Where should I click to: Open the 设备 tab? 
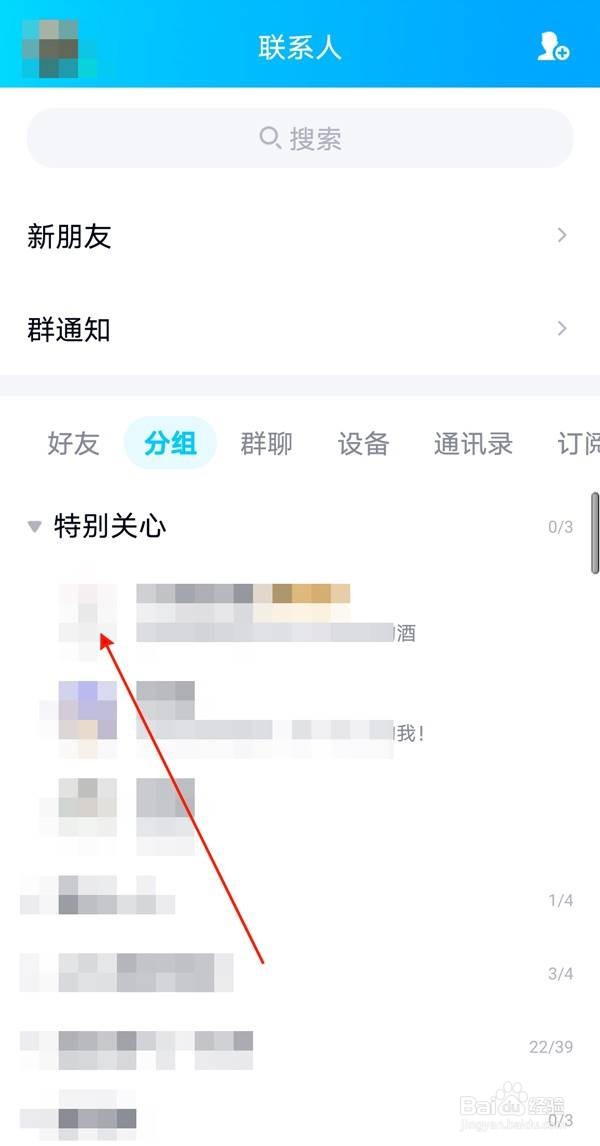(363, 443)
